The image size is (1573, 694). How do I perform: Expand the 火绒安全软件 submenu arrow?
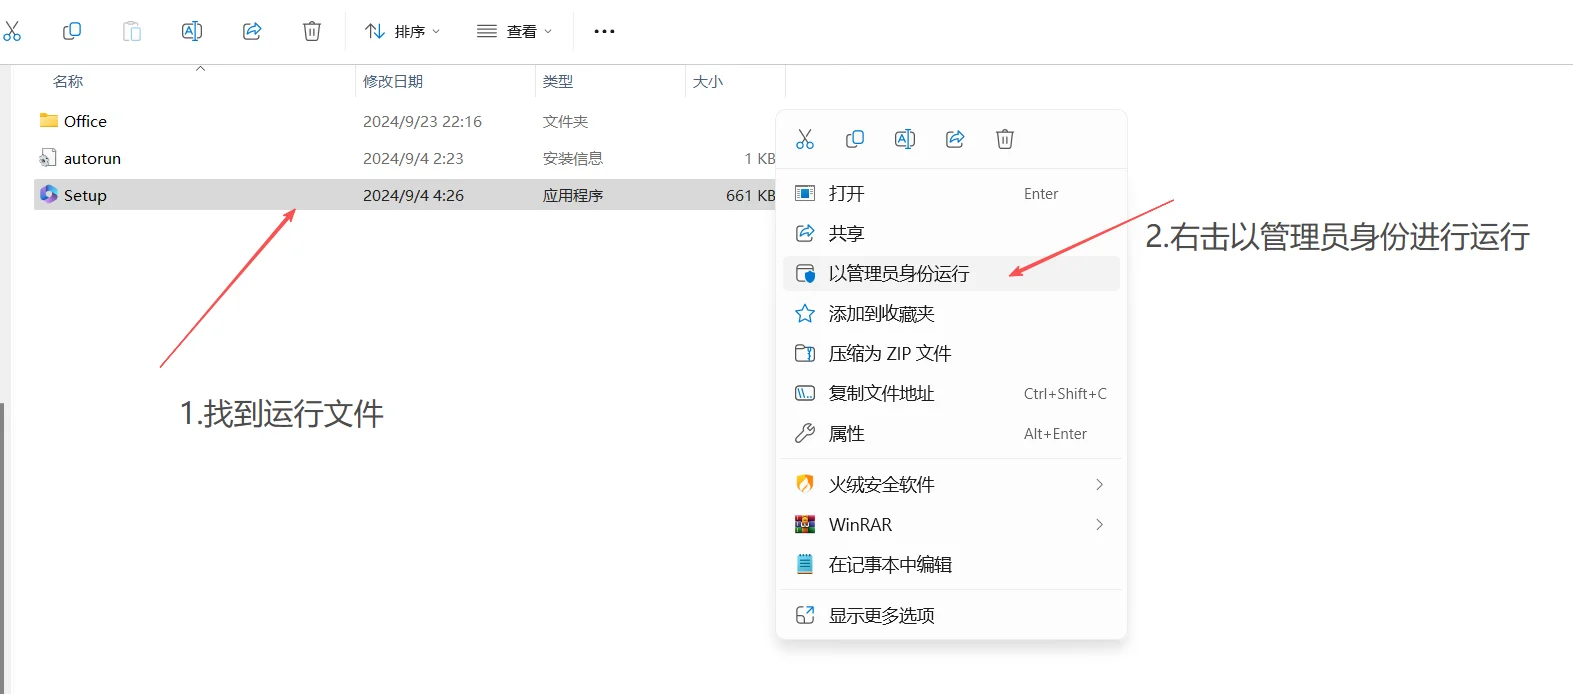1099,484
